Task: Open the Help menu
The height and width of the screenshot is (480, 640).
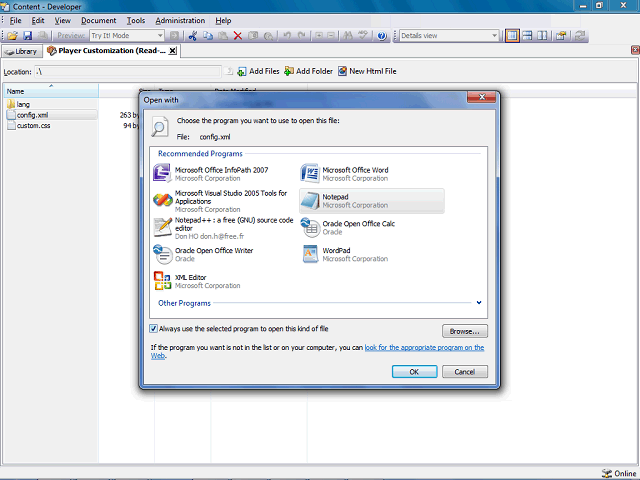Action: [x=223, y=20]
